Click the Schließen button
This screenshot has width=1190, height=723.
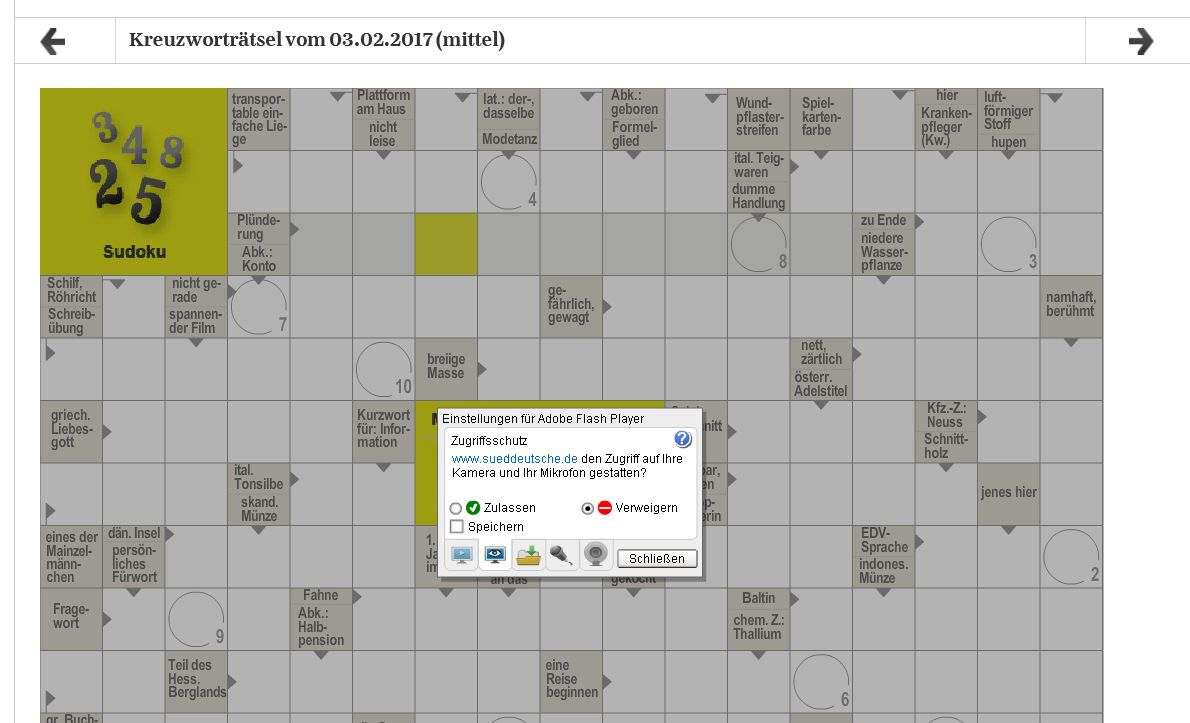[656, 558]
